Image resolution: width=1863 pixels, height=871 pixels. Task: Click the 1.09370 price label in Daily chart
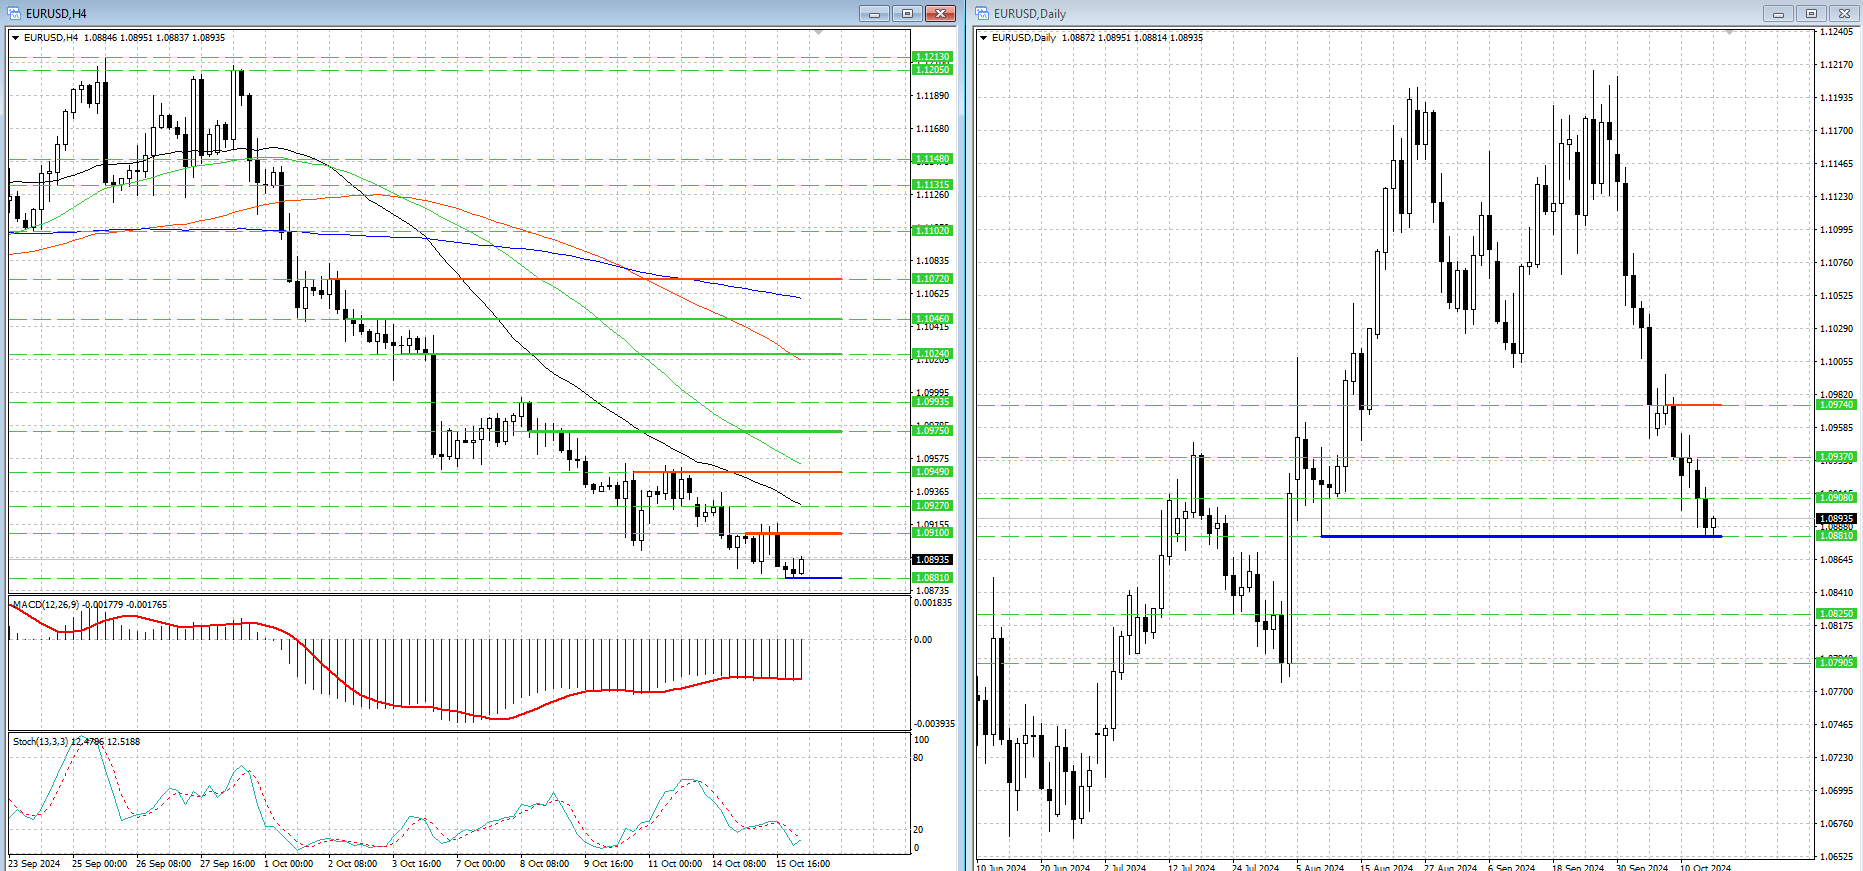(x=1836, y=457)
